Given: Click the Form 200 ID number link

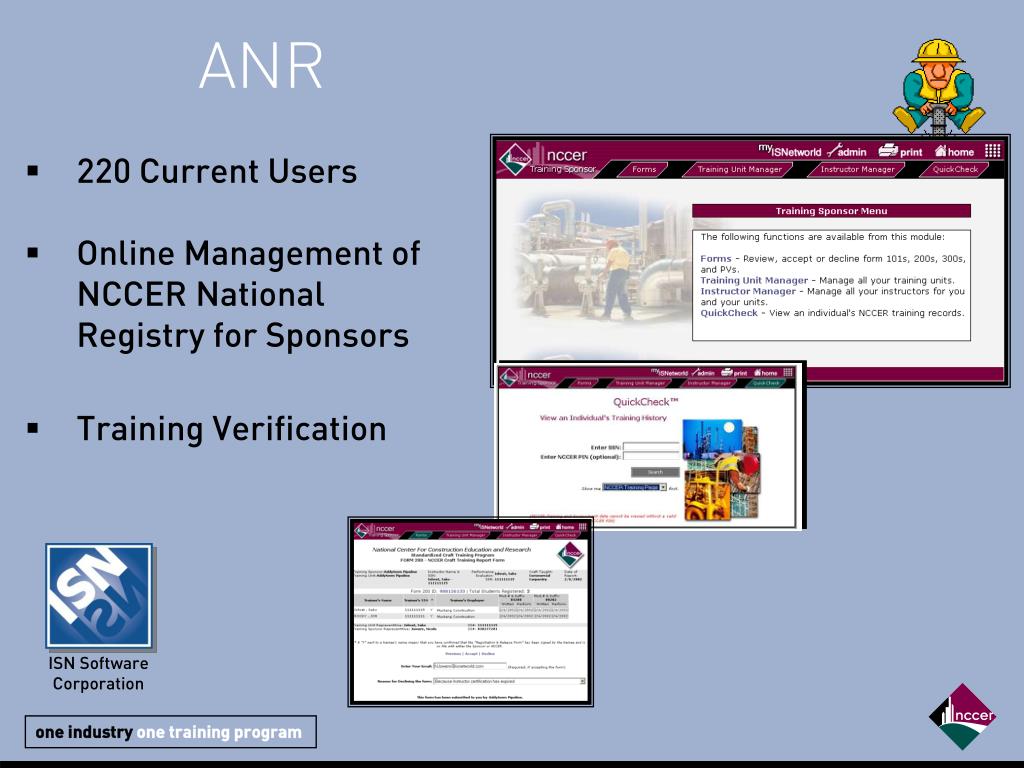Looking at the screenshot, I should pos(452,591).
